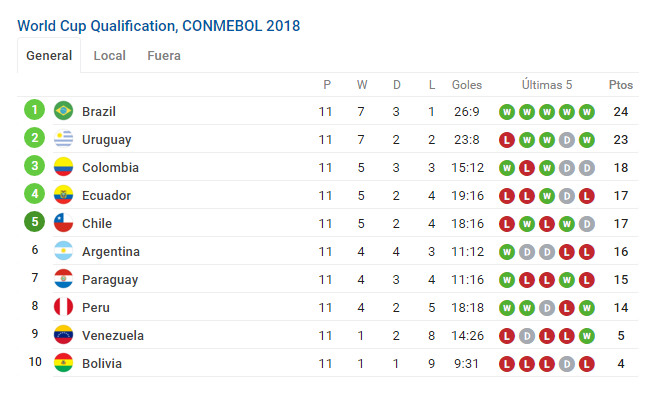Click Uruguay's red L loss badge

coord(507,140)
